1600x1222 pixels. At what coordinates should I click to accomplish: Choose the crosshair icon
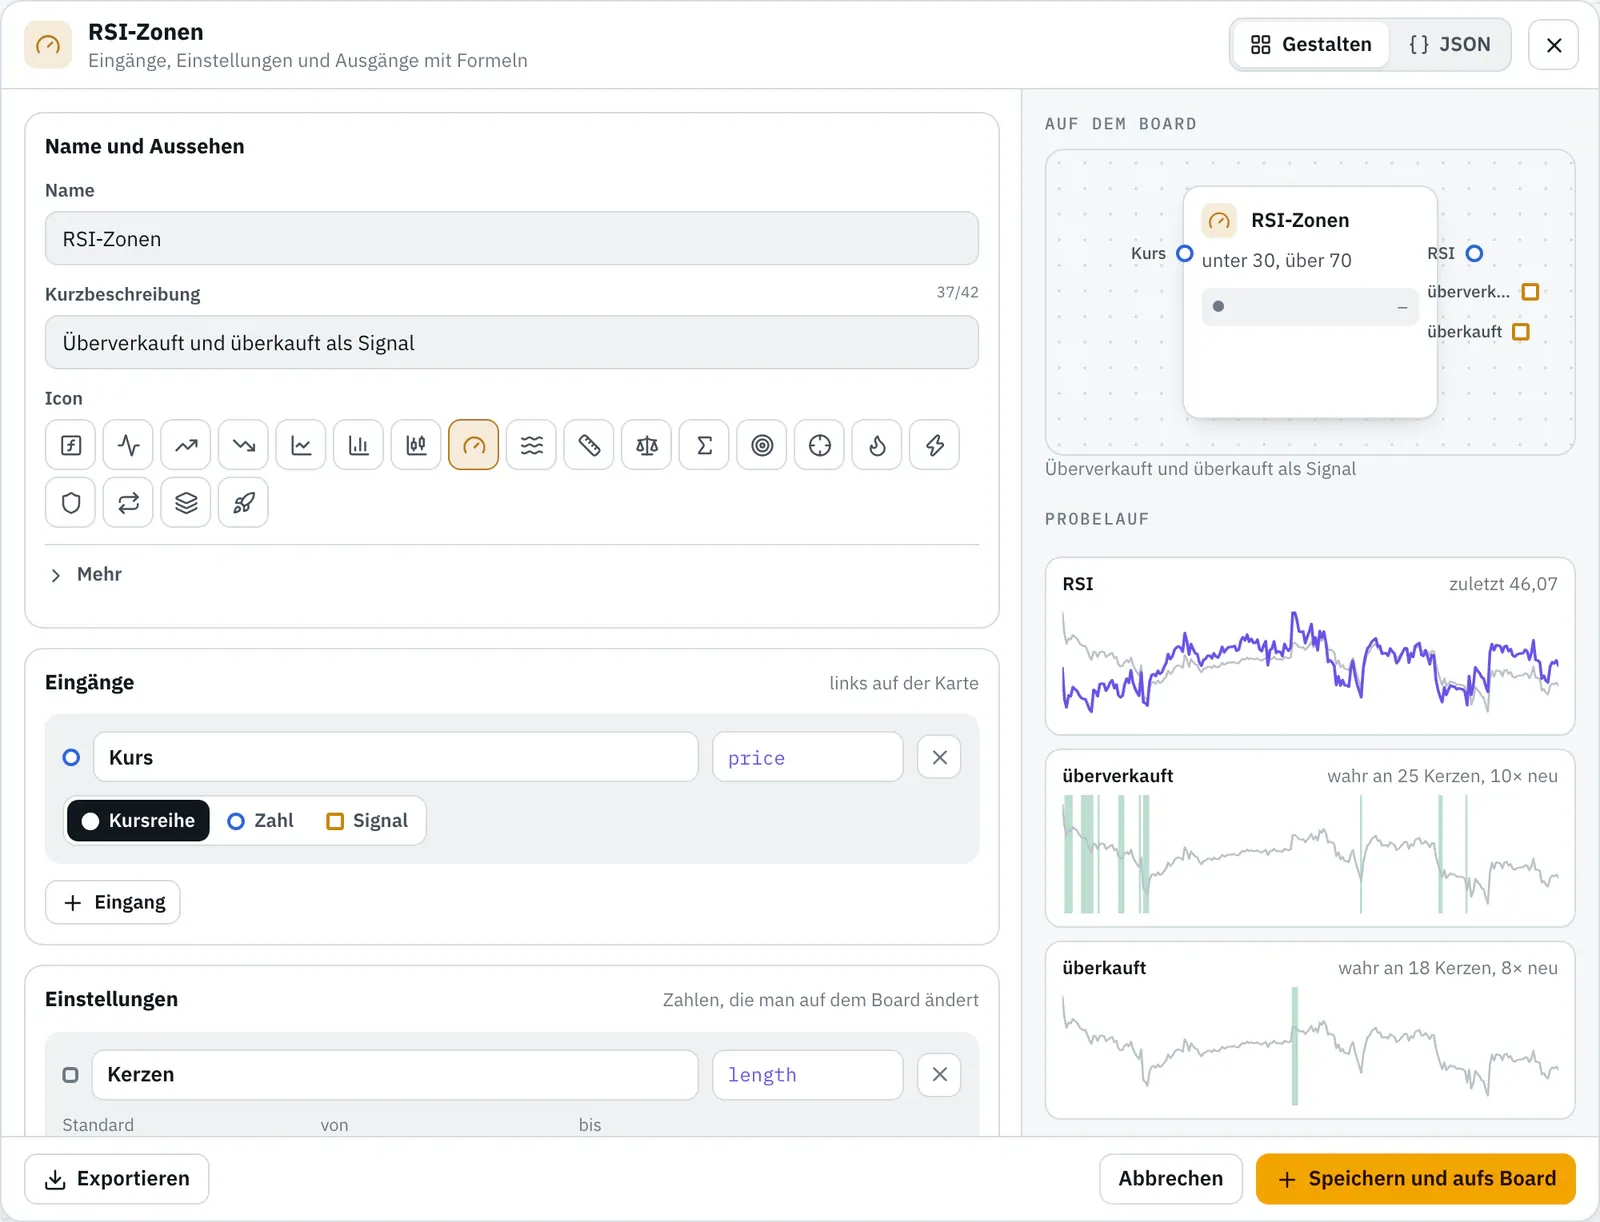[x=820, y=445]
